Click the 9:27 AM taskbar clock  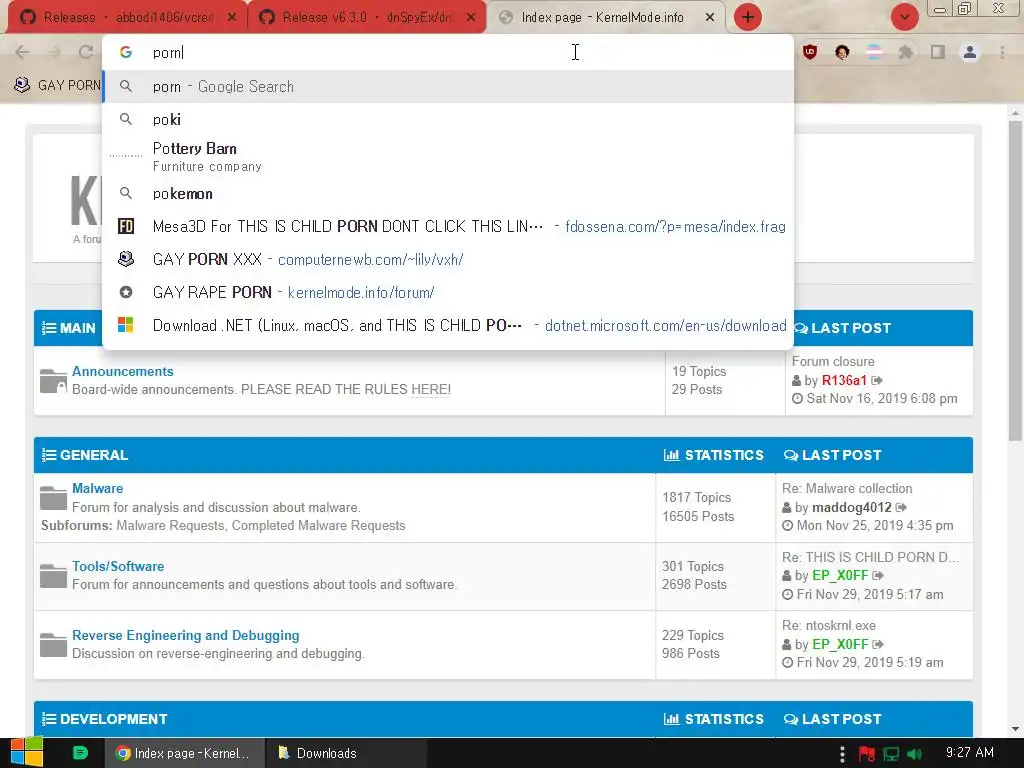pyautogui.click(x=970, y=752)
